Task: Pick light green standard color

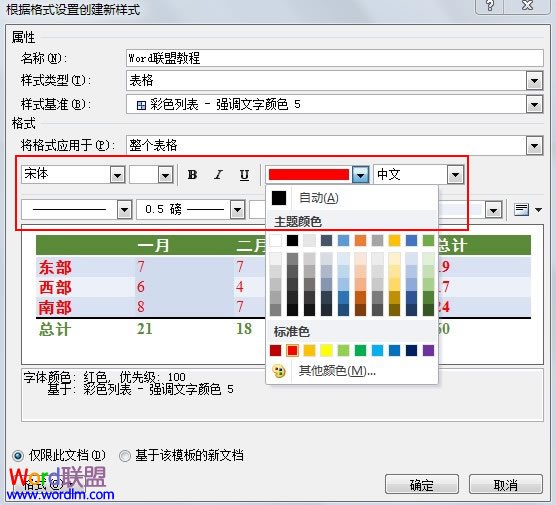Action: coord(343,350)
